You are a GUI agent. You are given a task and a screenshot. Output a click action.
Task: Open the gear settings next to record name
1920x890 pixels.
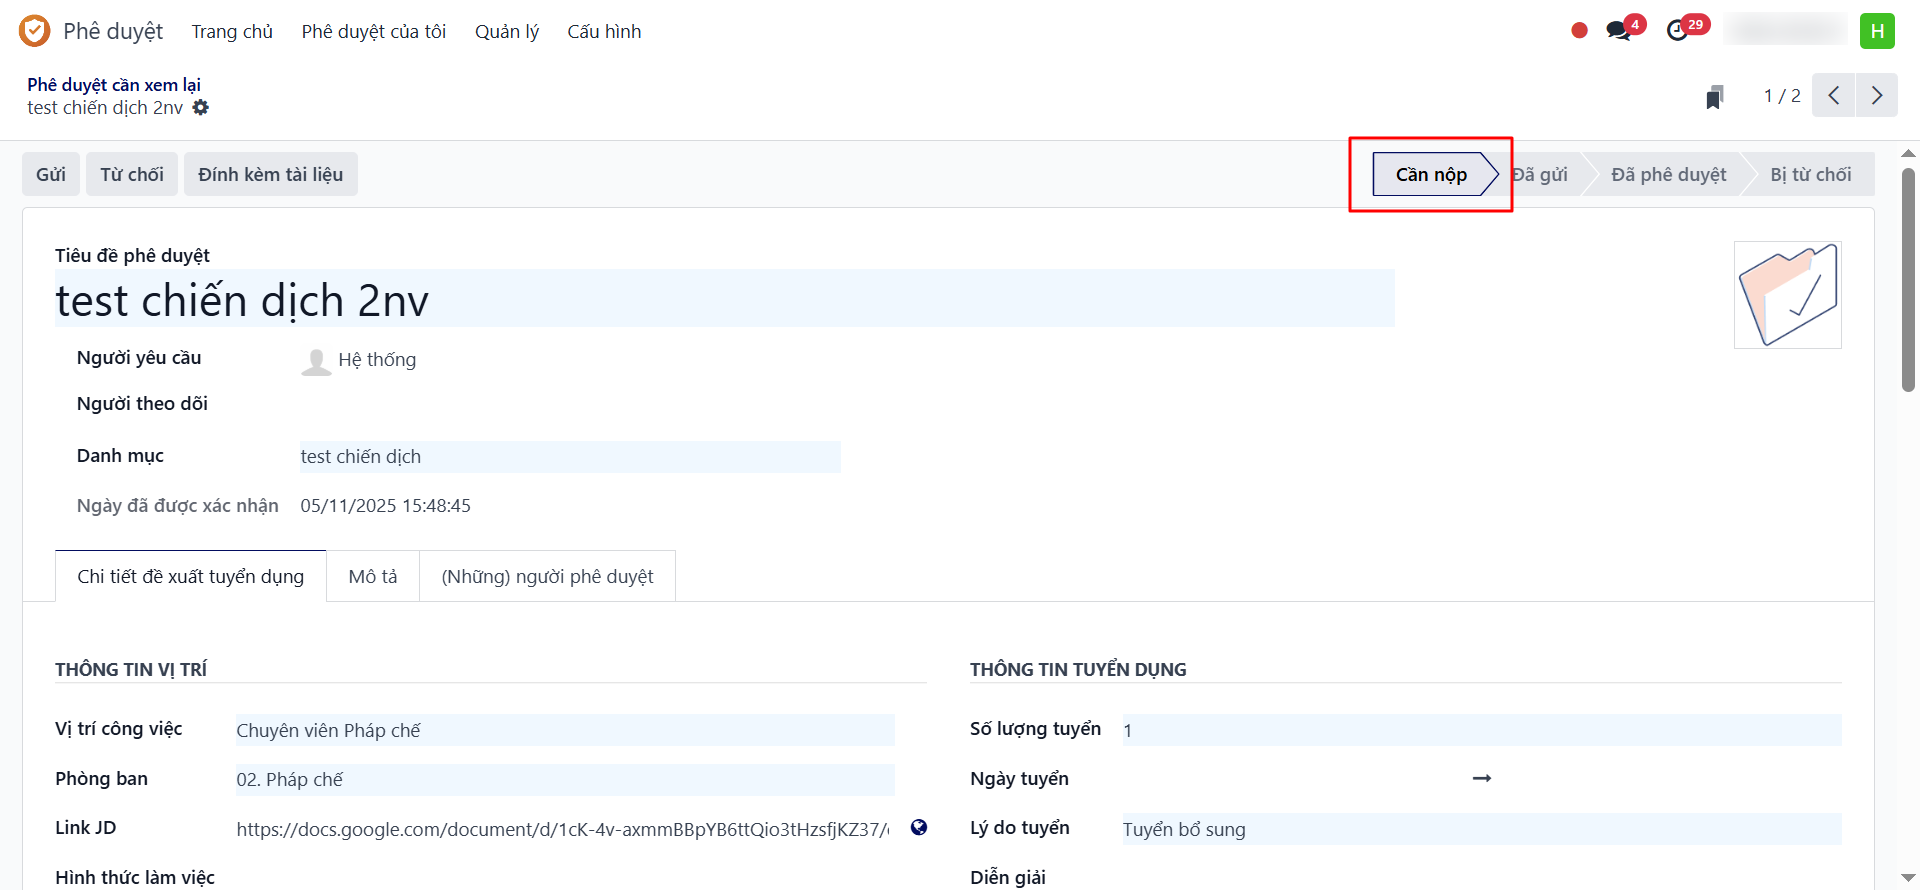coord(201,107)
